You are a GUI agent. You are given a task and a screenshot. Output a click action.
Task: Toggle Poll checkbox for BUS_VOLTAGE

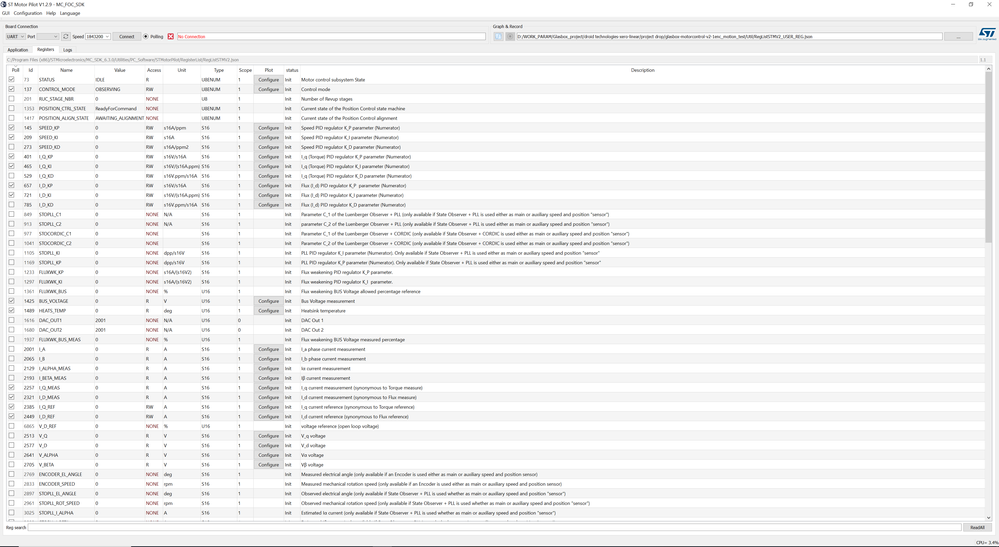pyautogui.click(x=11, y=301)
